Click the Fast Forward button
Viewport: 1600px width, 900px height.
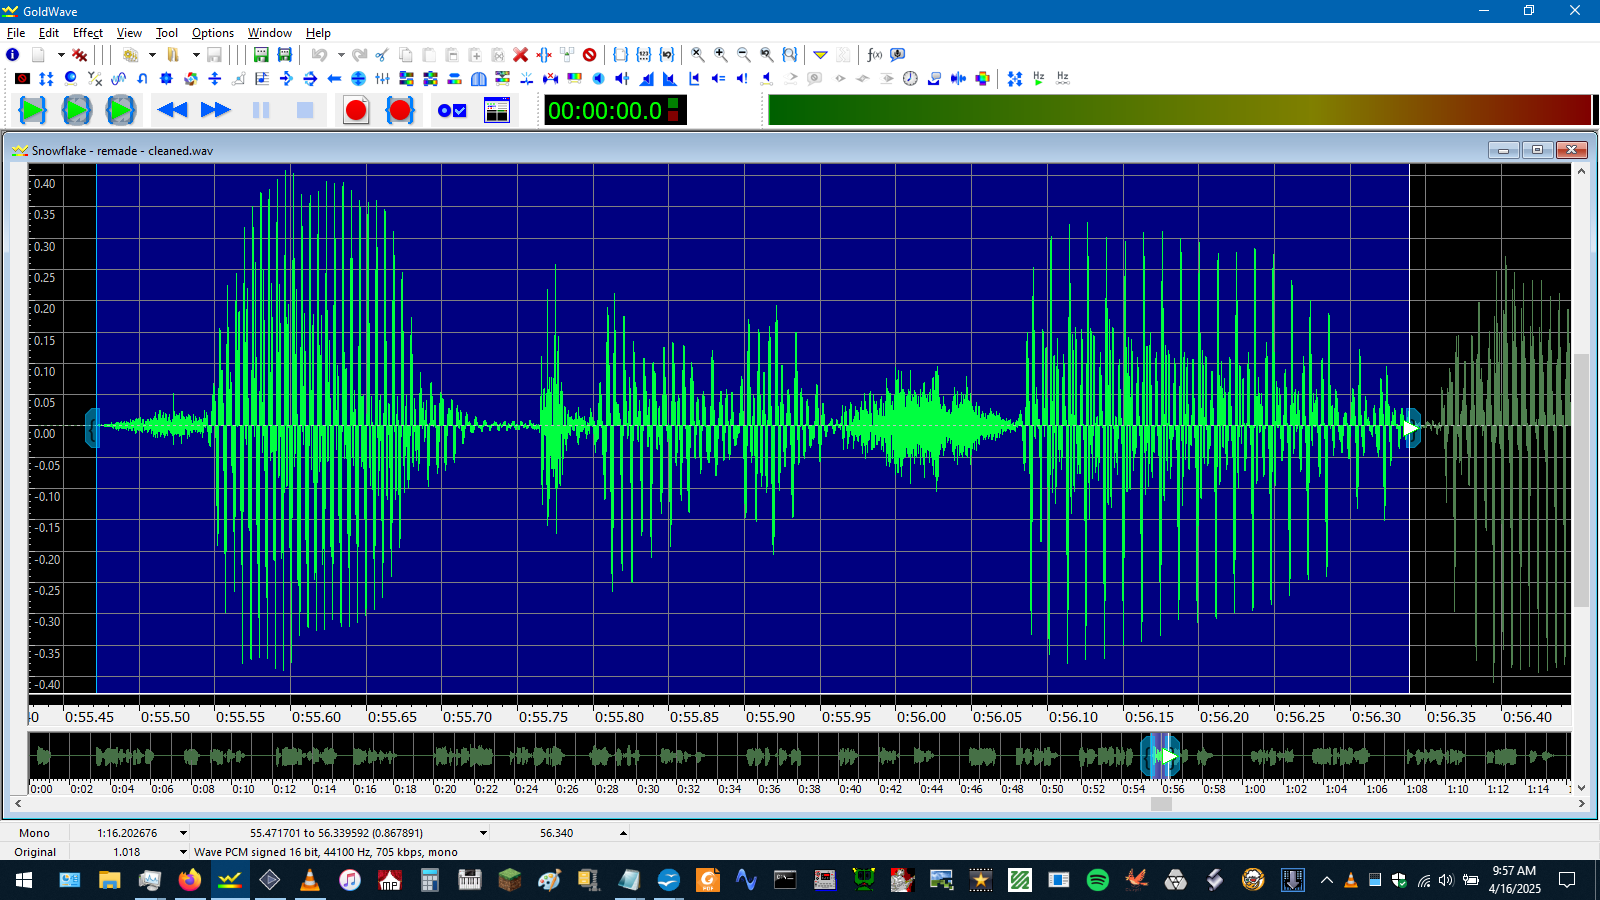coord(216,110)
